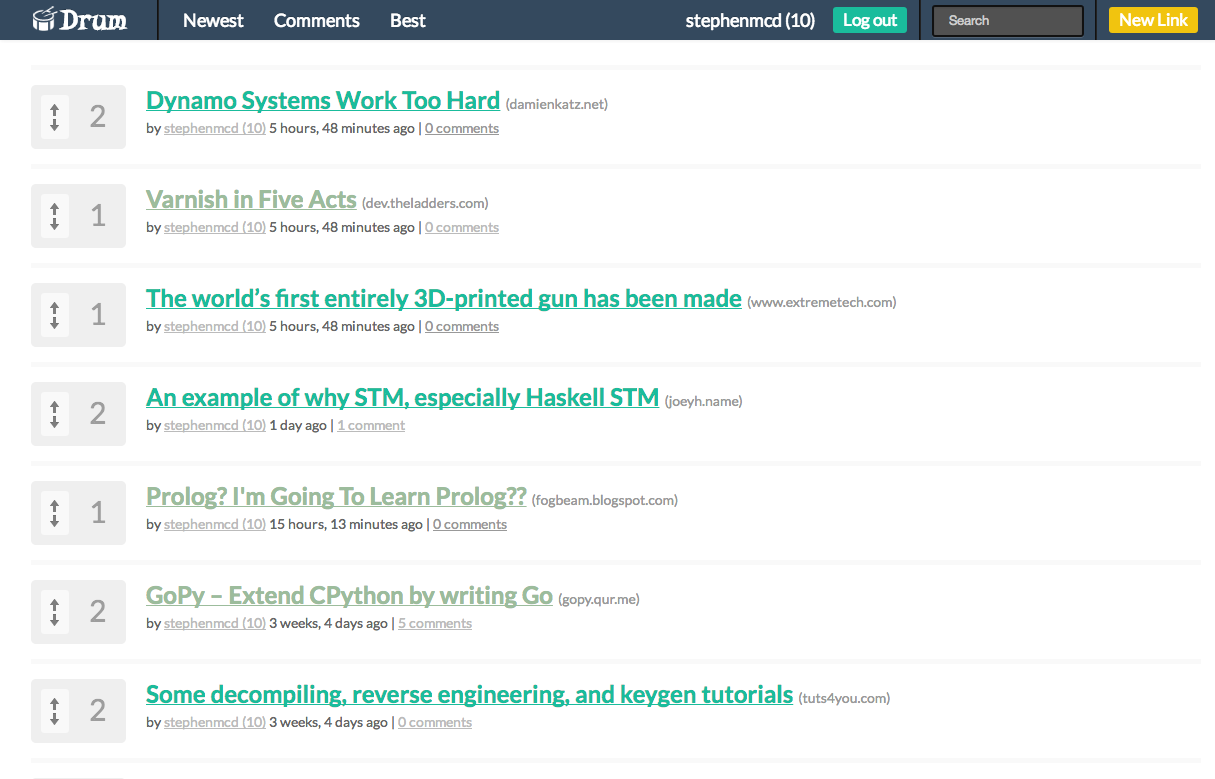
Task: Focus the Search input field
Action: pos(1008,21)
